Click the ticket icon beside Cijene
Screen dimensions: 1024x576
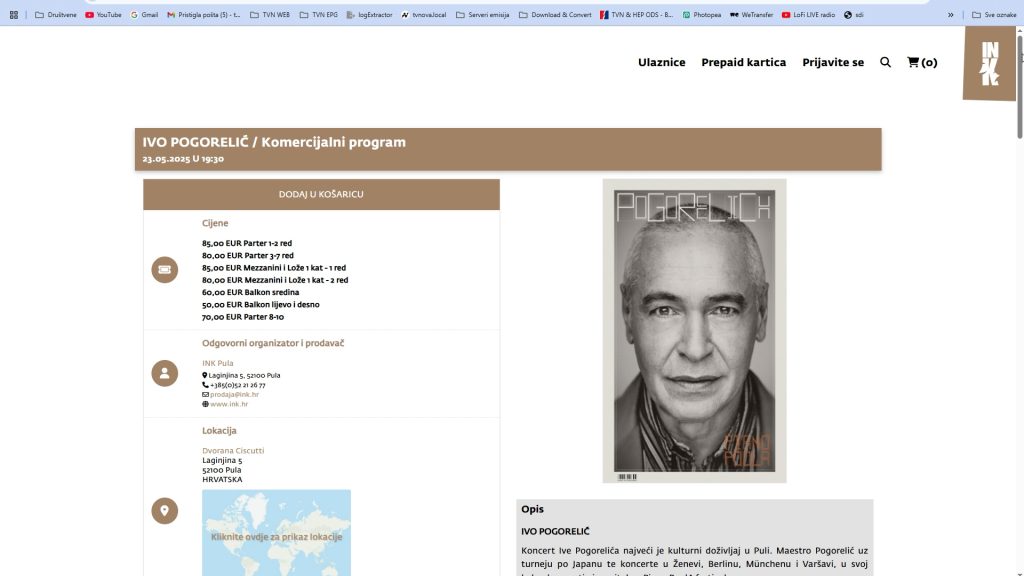click(x=165, y=269)
